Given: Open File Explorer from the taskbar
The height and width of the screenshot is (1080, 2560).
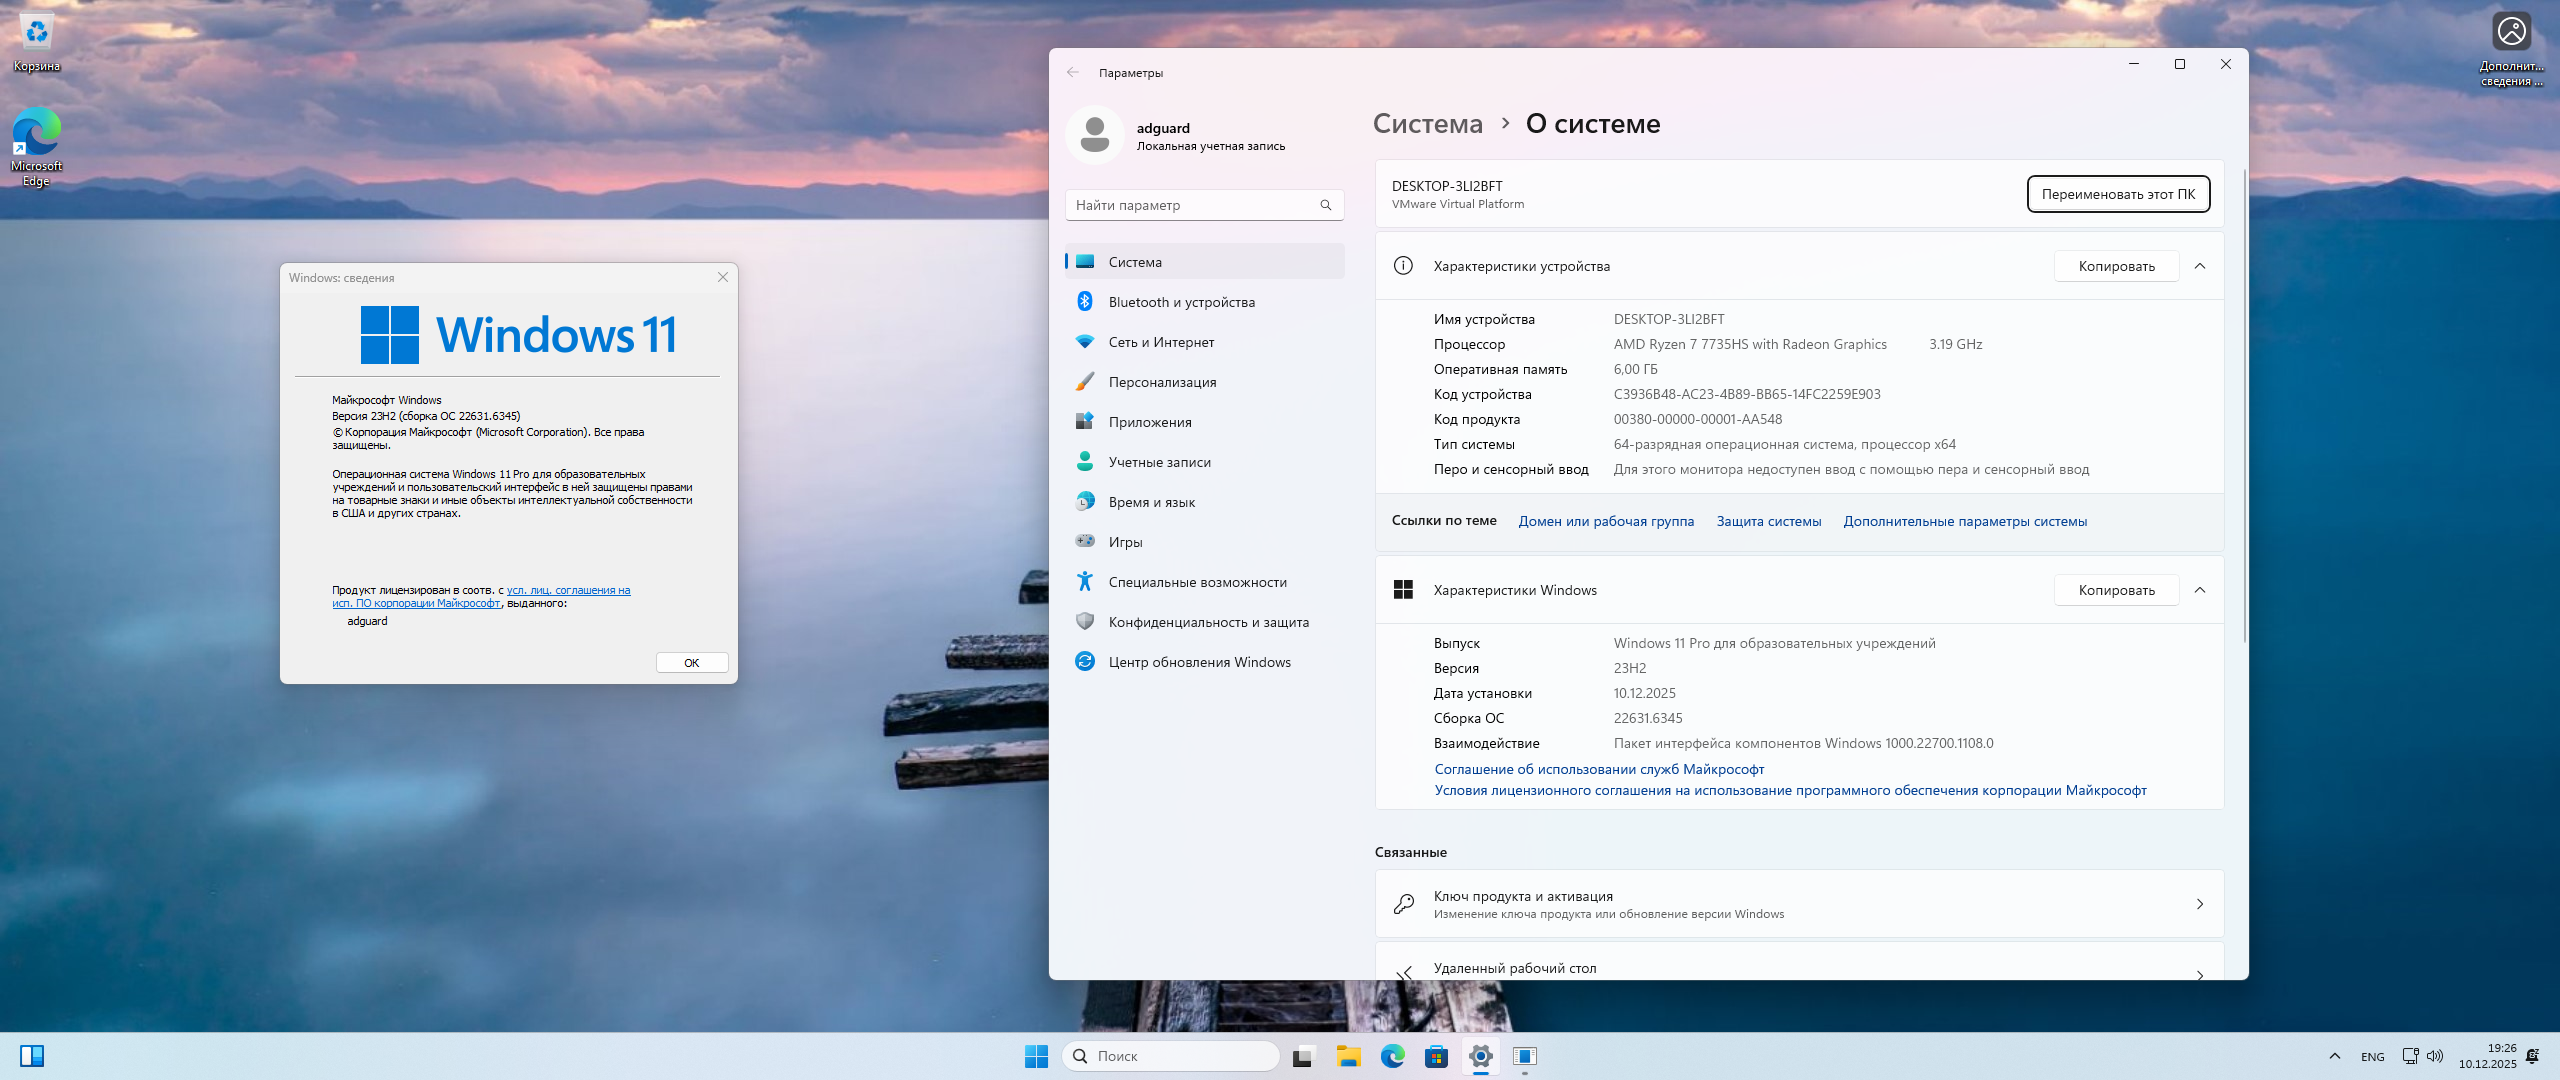Looking at the screenshot, I should pos(1348,1056).
